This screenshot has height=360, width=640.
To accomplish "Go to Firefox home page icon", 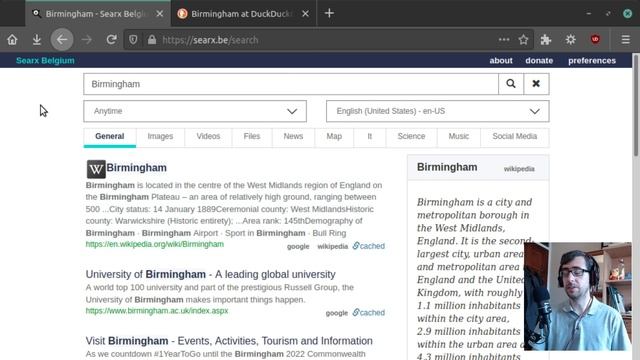I will pyautogui.click(x=12, y=40).
